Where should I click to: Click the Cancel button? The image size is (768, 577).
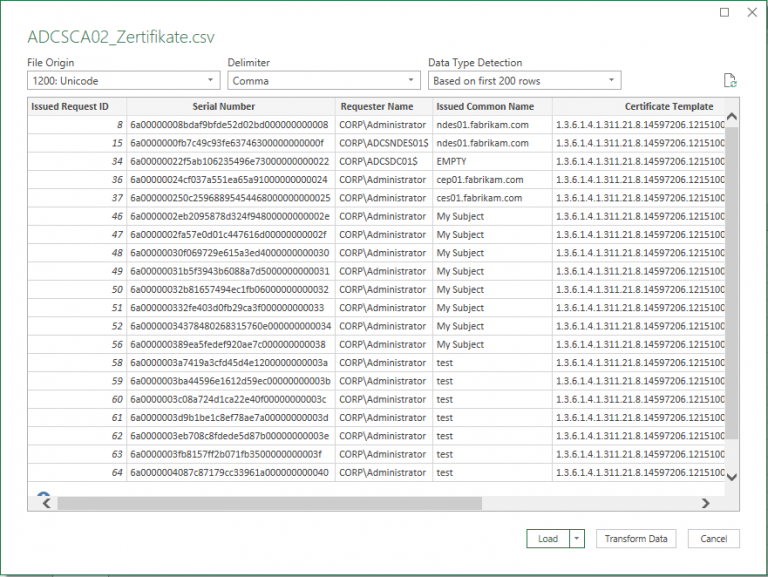(714, 539)
